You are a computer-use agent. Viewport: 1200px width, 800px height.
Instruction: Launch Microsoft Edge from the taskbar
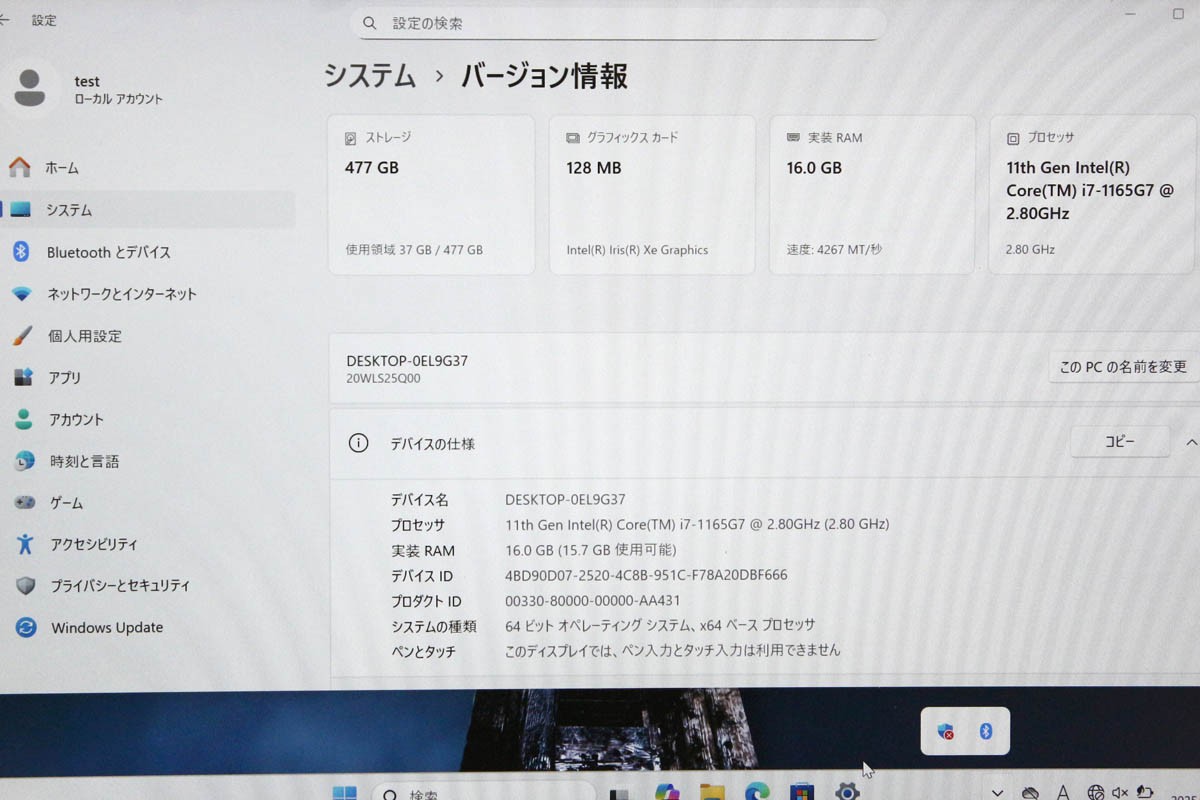pyautogui.click(x=757, y=793)
